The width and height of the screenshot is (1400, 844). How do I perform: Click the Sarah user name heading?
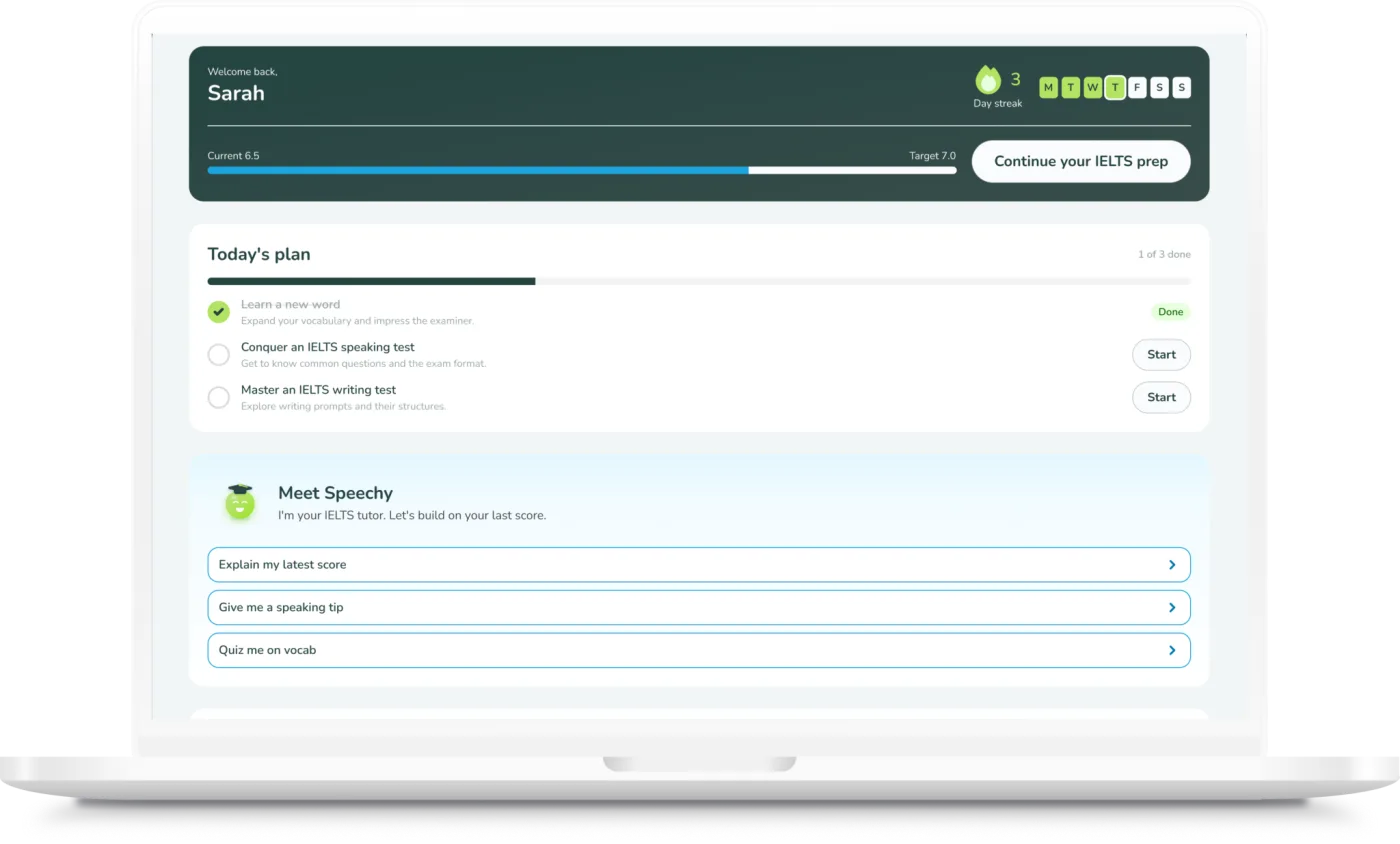236,93
